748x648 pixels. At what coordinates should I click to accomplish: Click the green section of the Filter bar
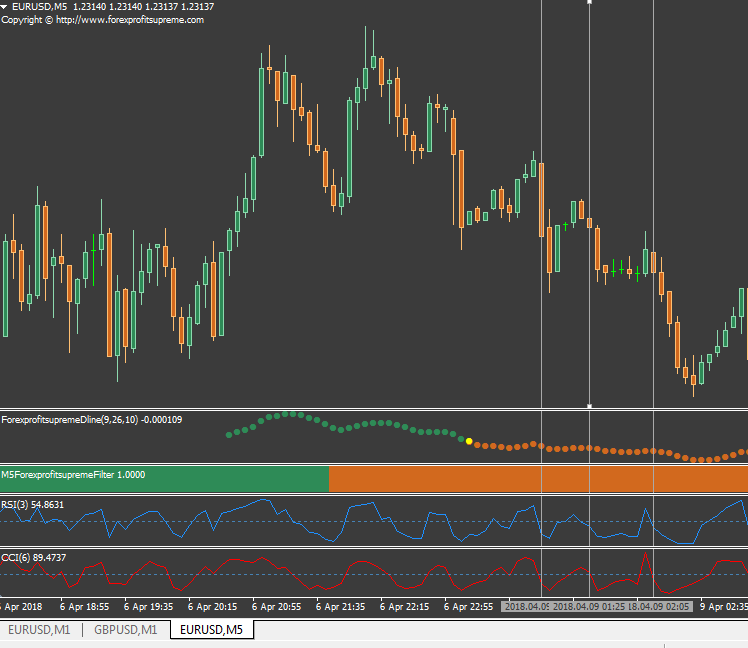click(x=165, y=479)
